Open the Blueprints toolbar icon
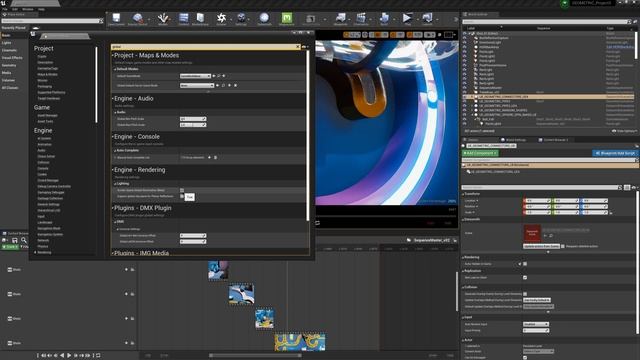Image resolution: width=640 pixels, height=360 pixels. pyautogui.click(x=340, y=19)
